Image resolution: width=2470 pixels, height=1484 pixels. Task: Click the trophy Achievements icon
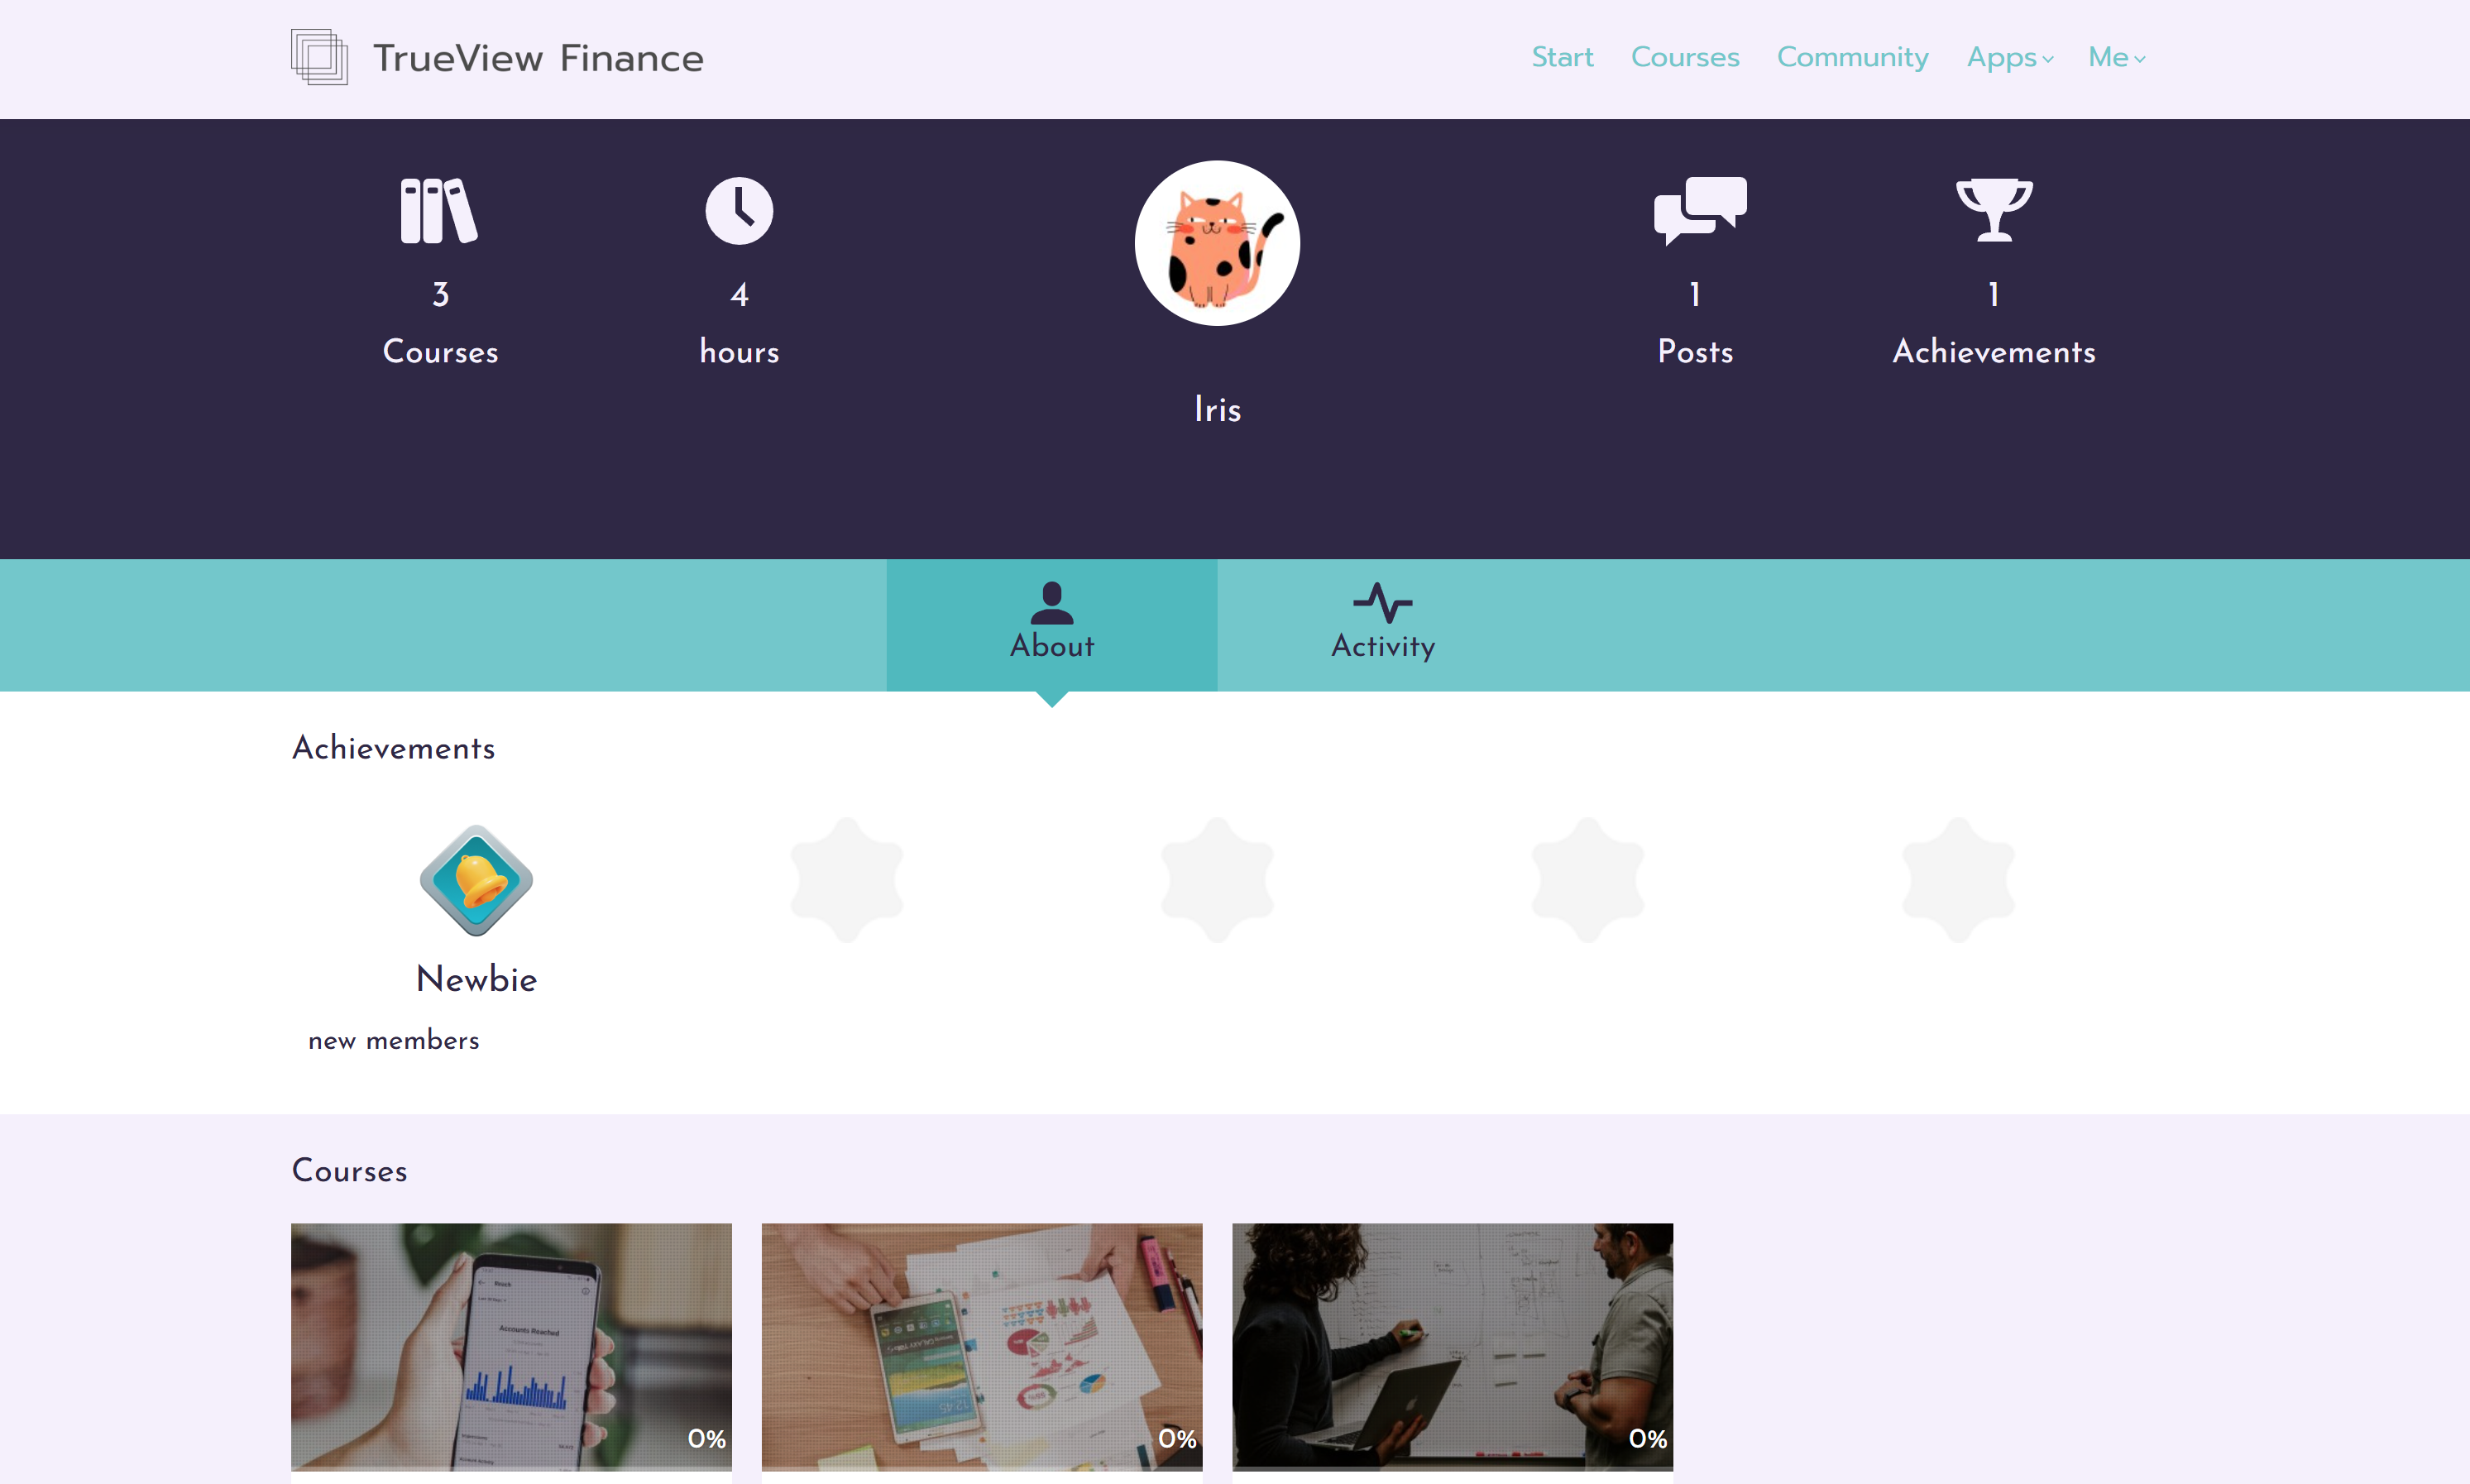tap(1994, 210)
